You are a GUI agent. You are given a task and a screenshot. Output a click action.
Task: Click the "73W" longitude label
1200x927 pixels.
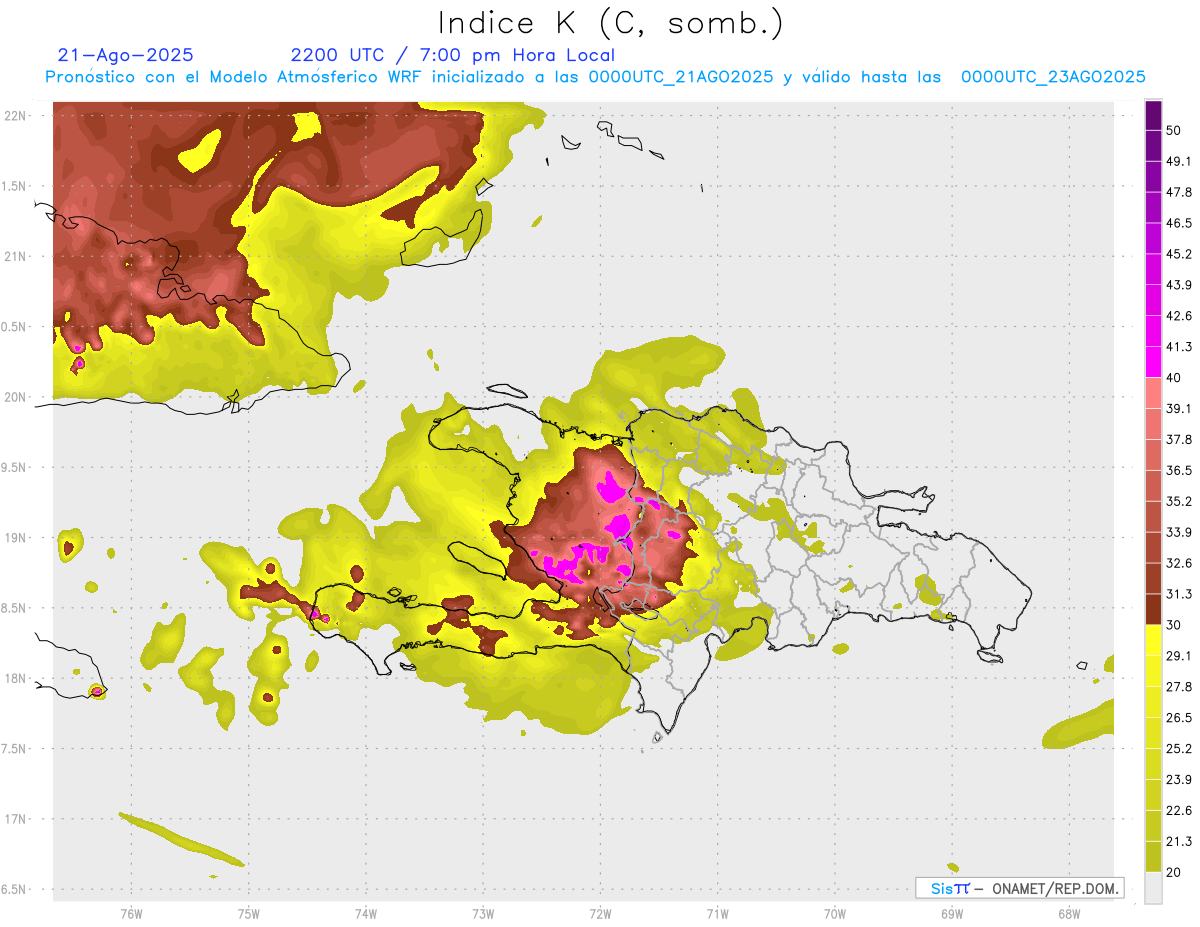[x=483, y=913]
